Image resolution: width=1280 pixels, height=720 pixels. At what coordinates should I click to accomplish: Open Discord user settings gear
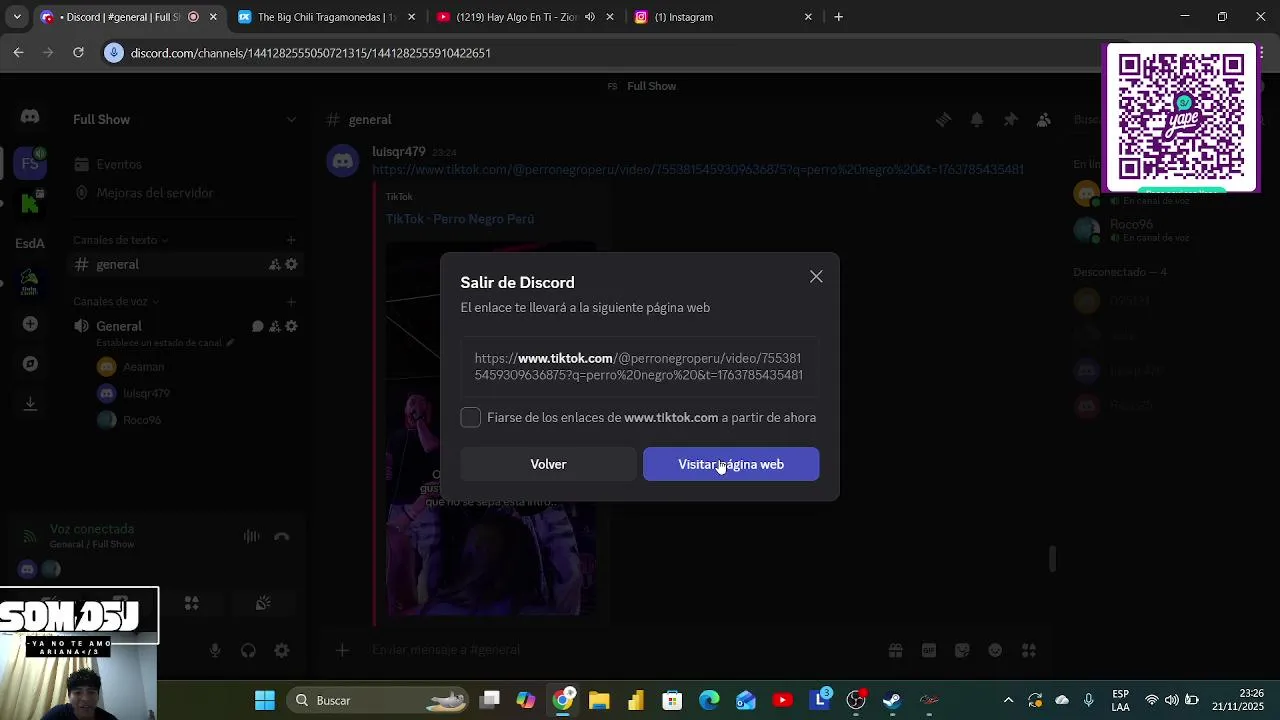[282, 651]
